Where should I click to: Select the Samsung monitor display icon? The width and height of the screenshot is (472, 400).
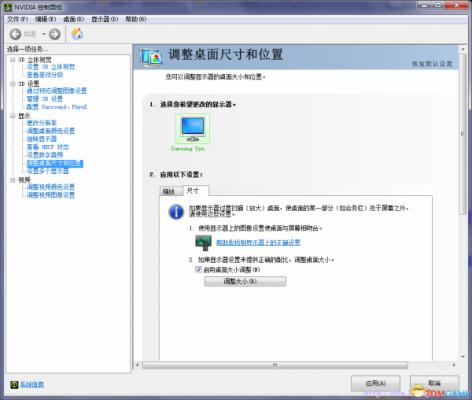(x=193, y=129)
